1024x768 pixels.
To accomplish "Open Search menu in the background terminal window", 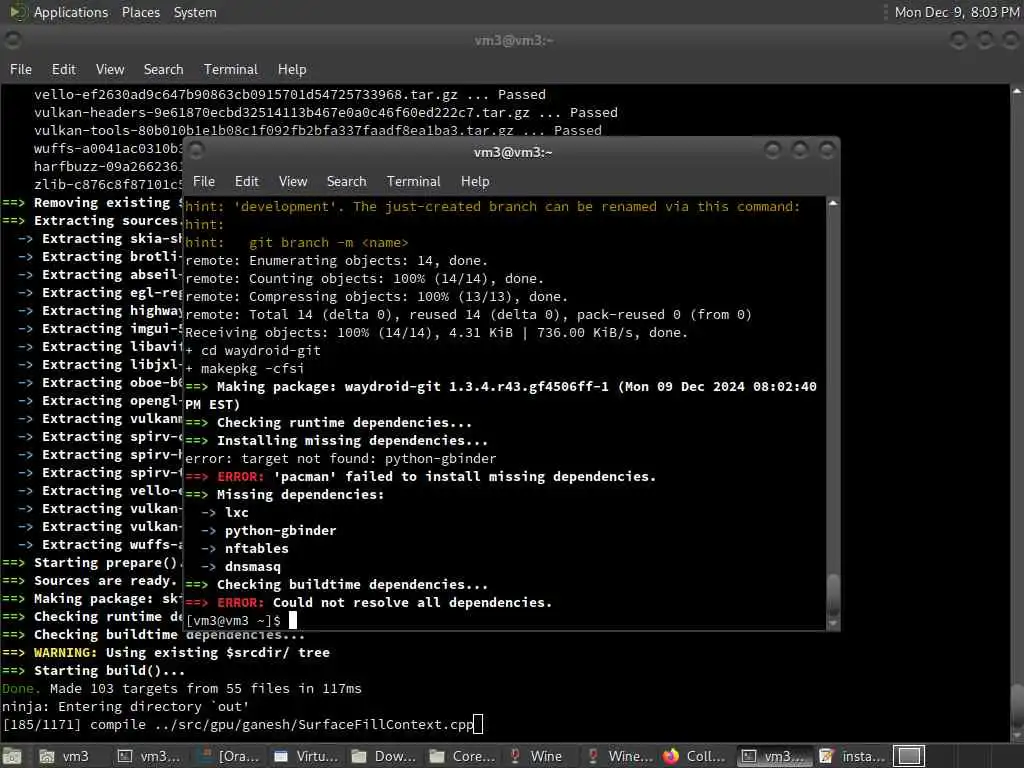I will click(163, 69).
